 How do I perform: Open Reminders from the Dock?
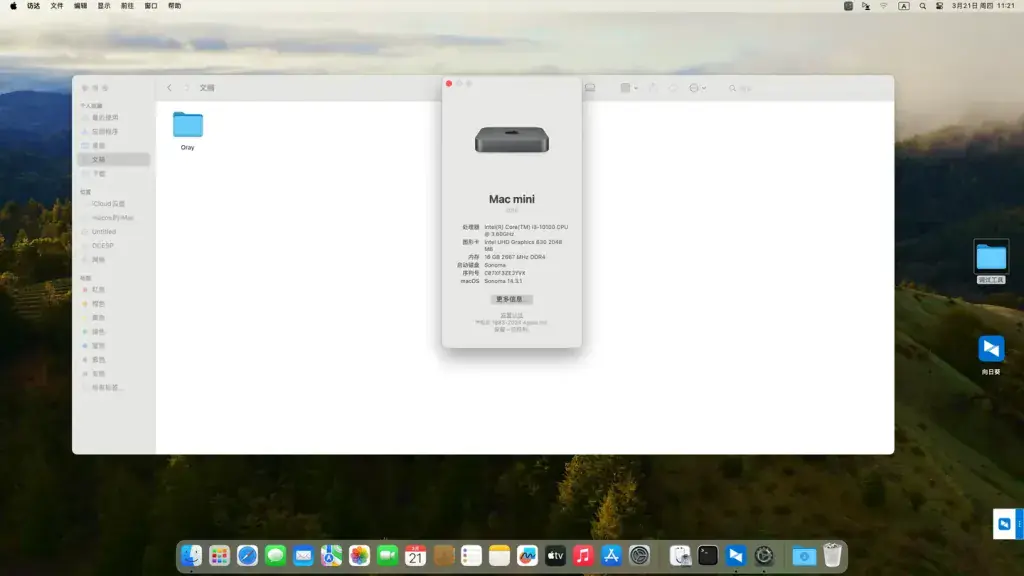471,556
